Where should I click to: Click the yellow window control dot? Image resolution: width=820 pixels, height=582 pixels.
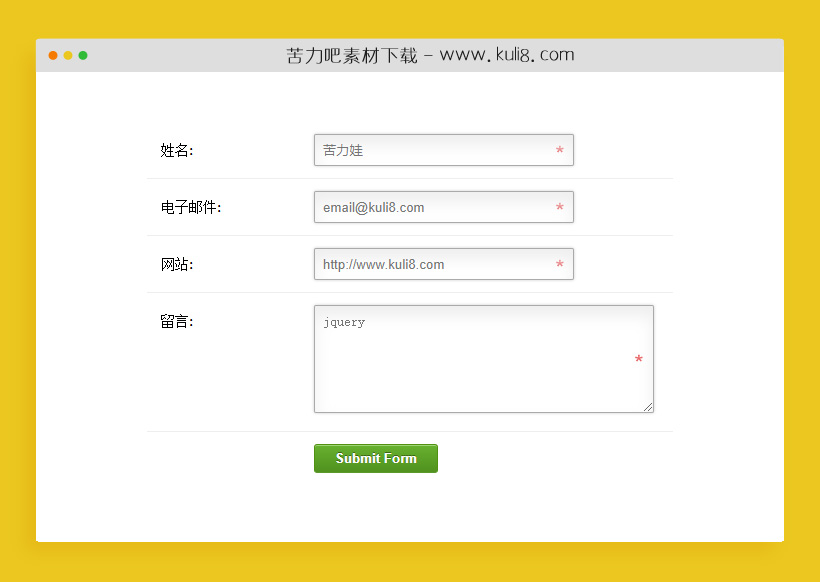tap(67, 56)
